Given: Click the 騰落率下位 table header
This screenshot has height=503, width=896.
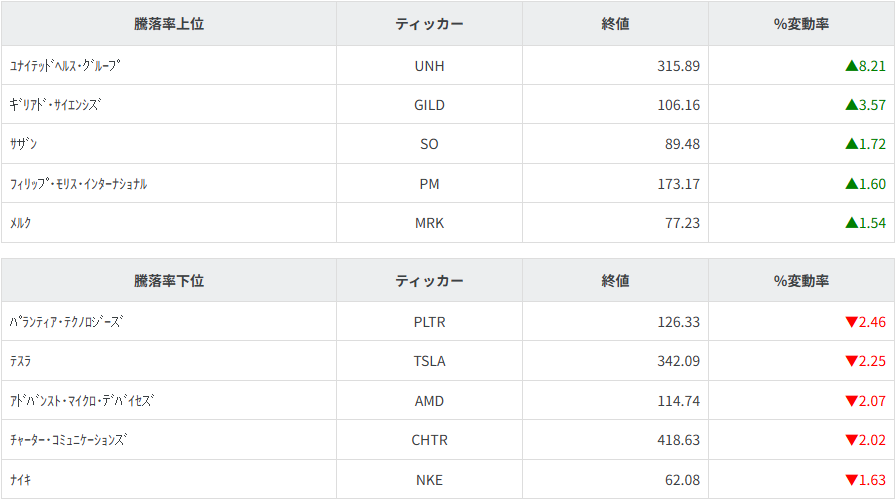Looking at the screenshot, I should [x=169, y=281].
